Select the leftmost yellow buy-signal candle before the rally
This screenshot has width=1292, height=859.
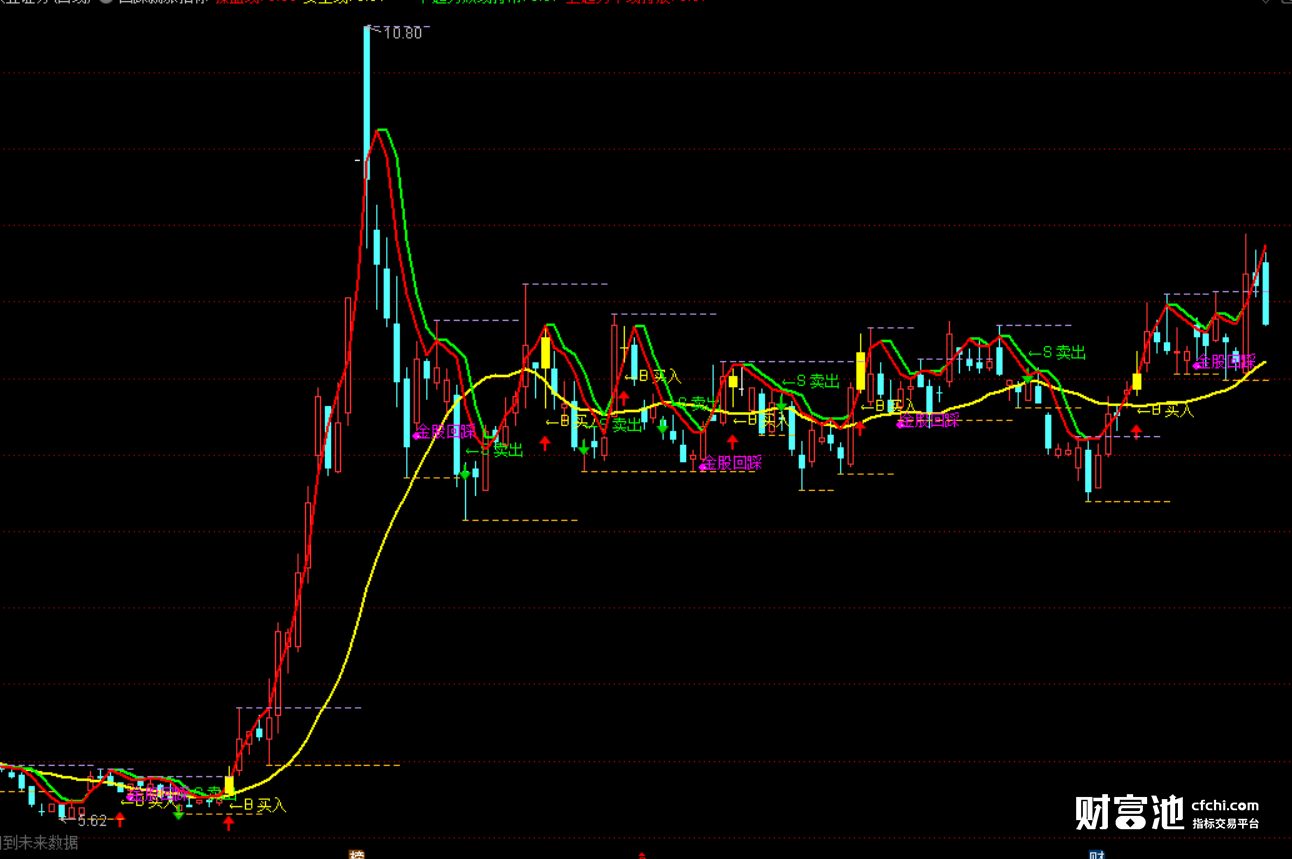[x=229, y=786]
